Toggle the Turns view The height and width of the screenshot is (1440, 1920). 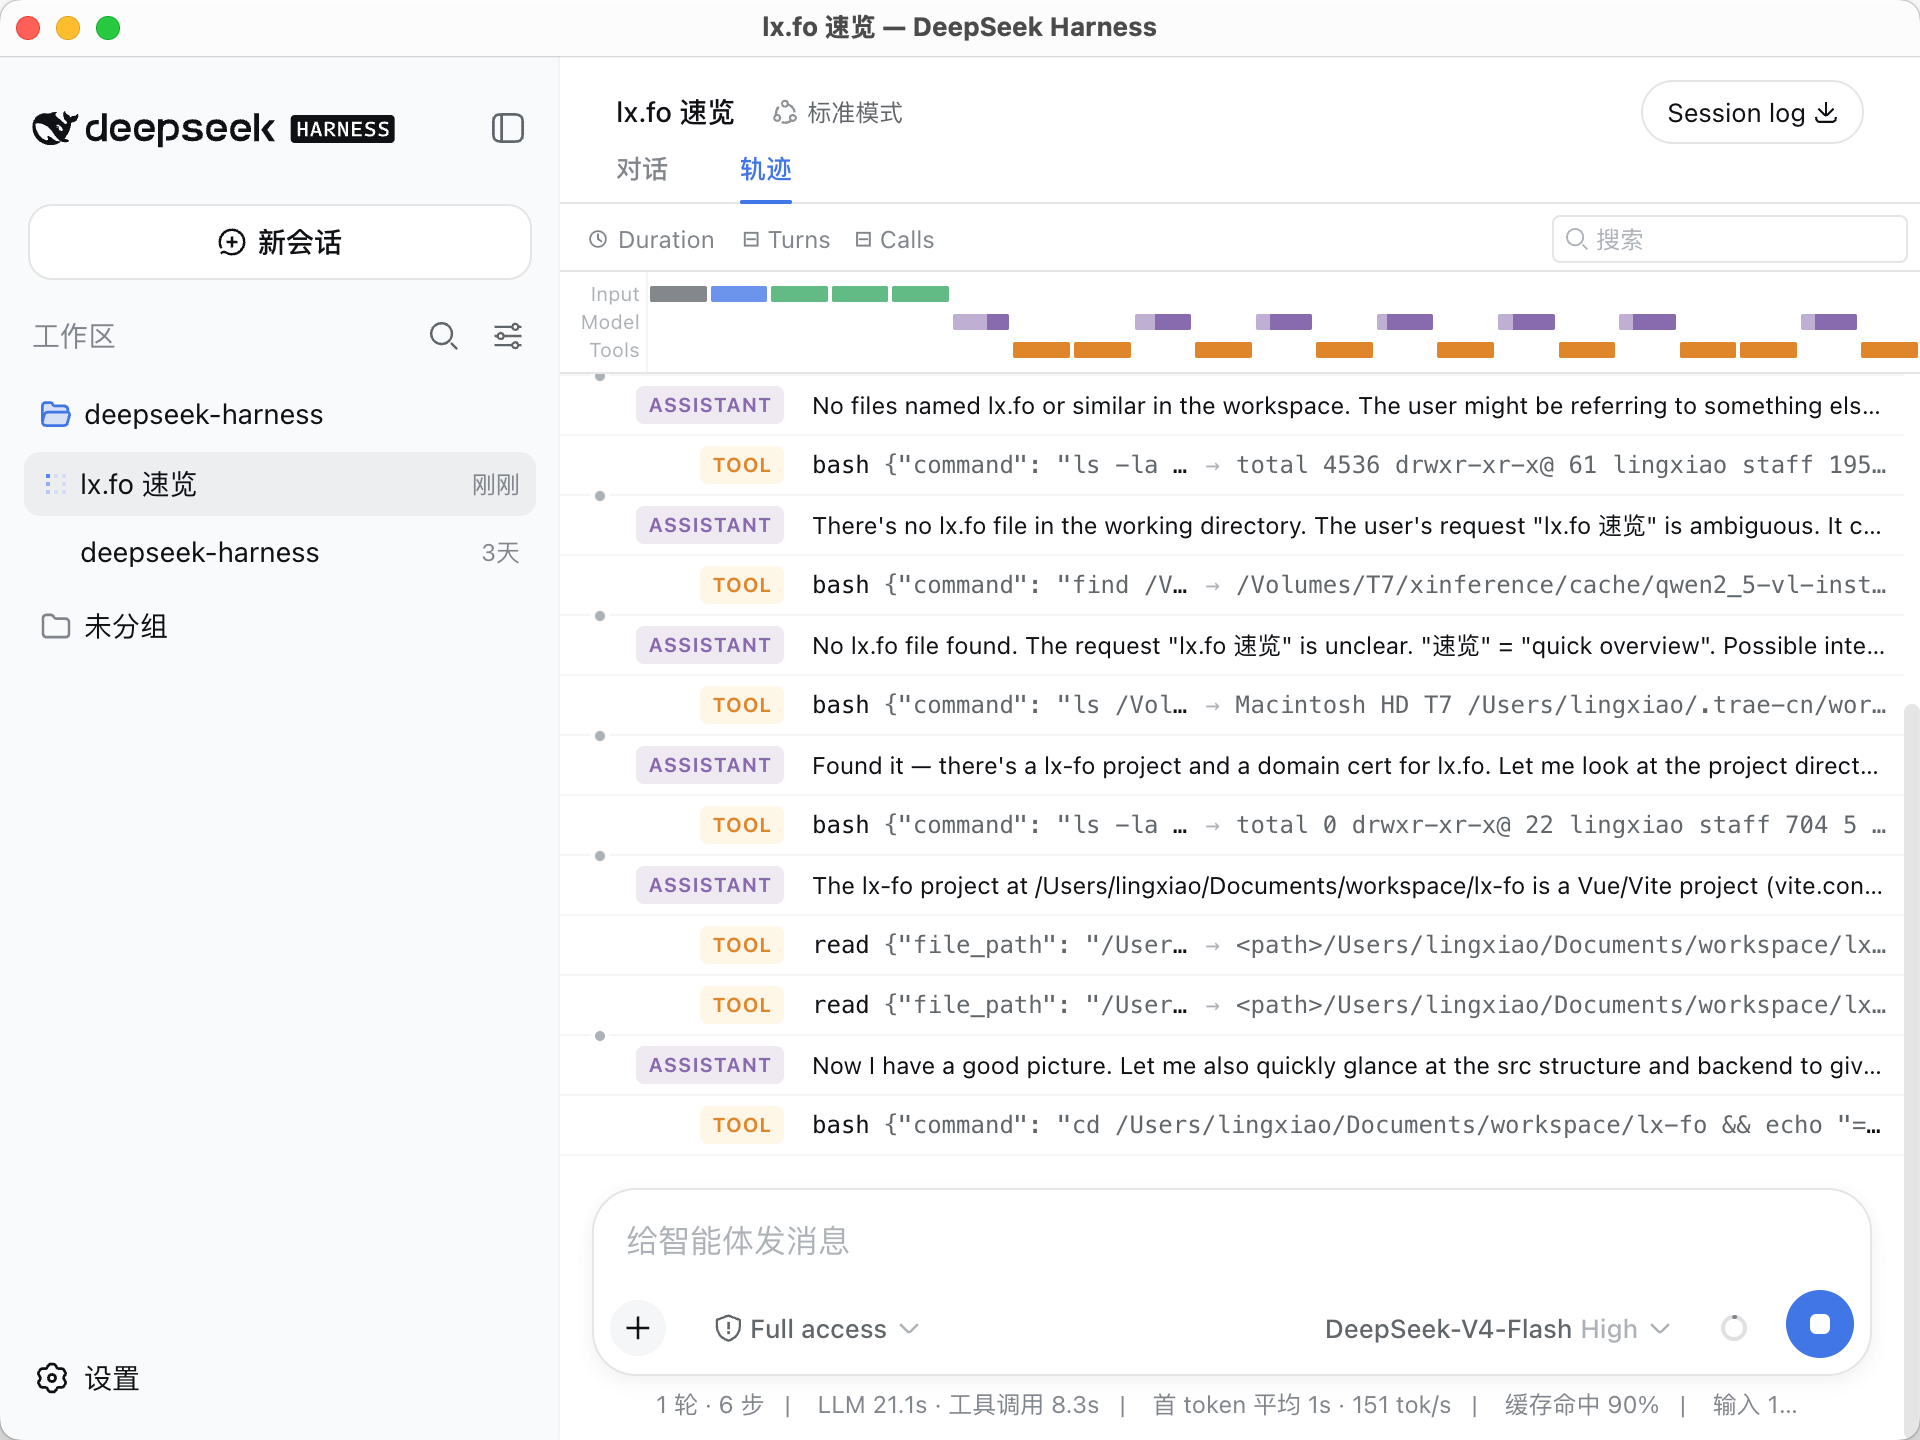[x=787, y=239]
